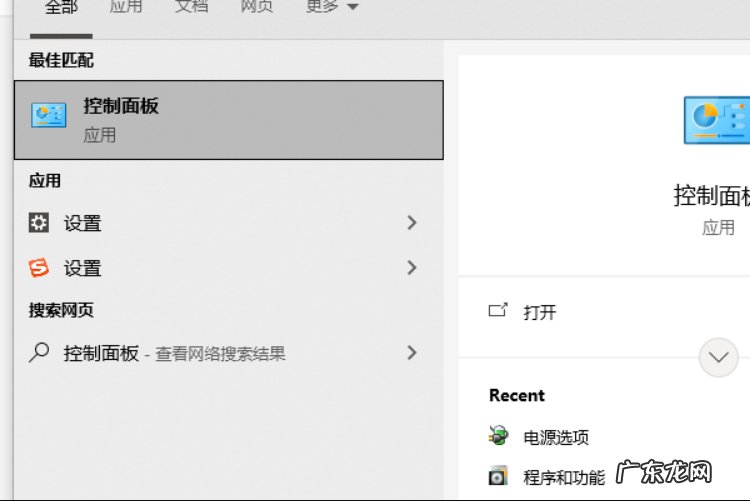Click the 设置 label next to Sogou icon
750x501 pixels.
83,268
